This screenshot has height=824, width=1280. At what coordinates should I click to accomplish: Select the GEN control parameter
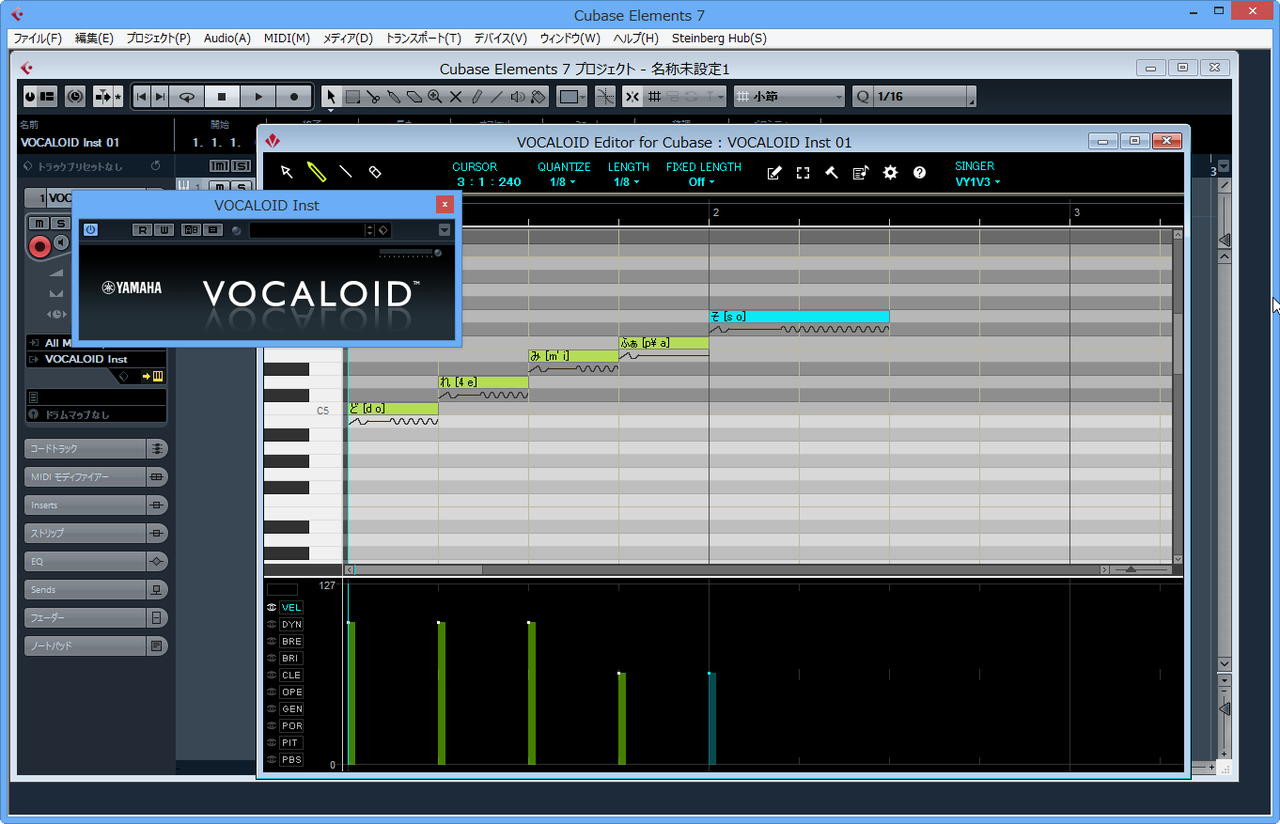(x=291, y=709)
